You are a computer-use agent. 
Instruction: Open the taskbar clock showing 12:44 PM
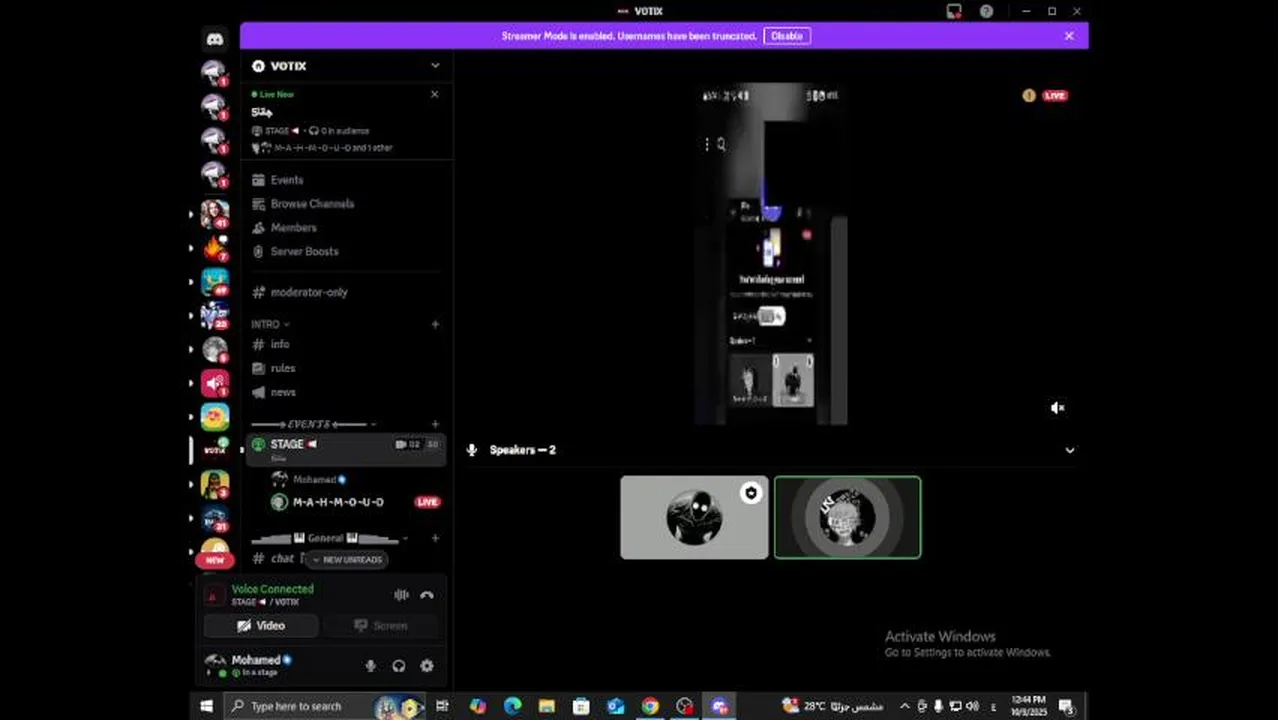[1028, 706]
